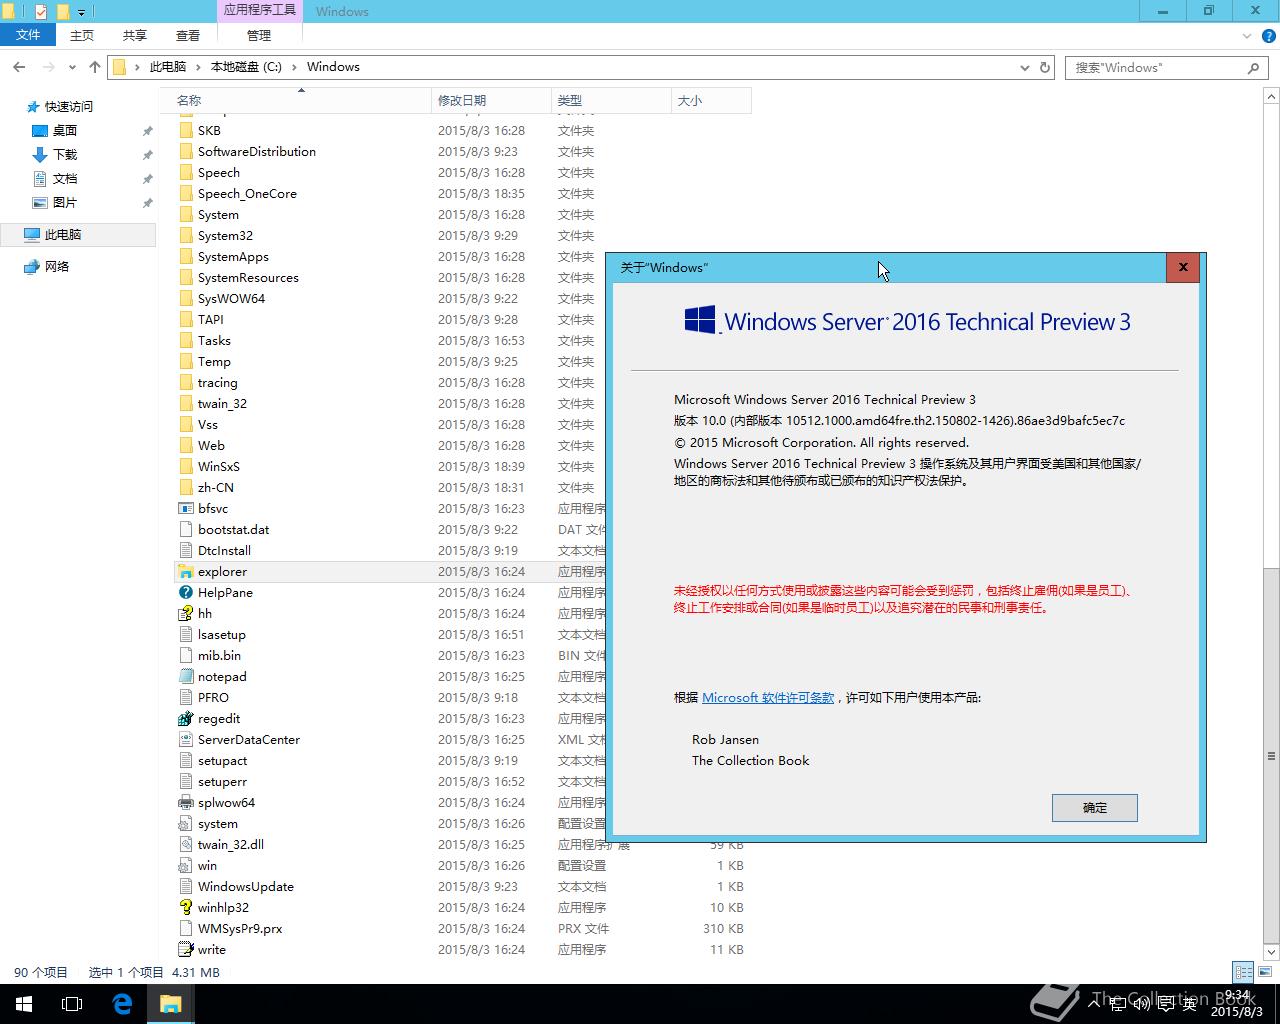Open the input language 英 indicator
Viewport: 1280px width, 1024px height.
[x=1189, y=1003]
